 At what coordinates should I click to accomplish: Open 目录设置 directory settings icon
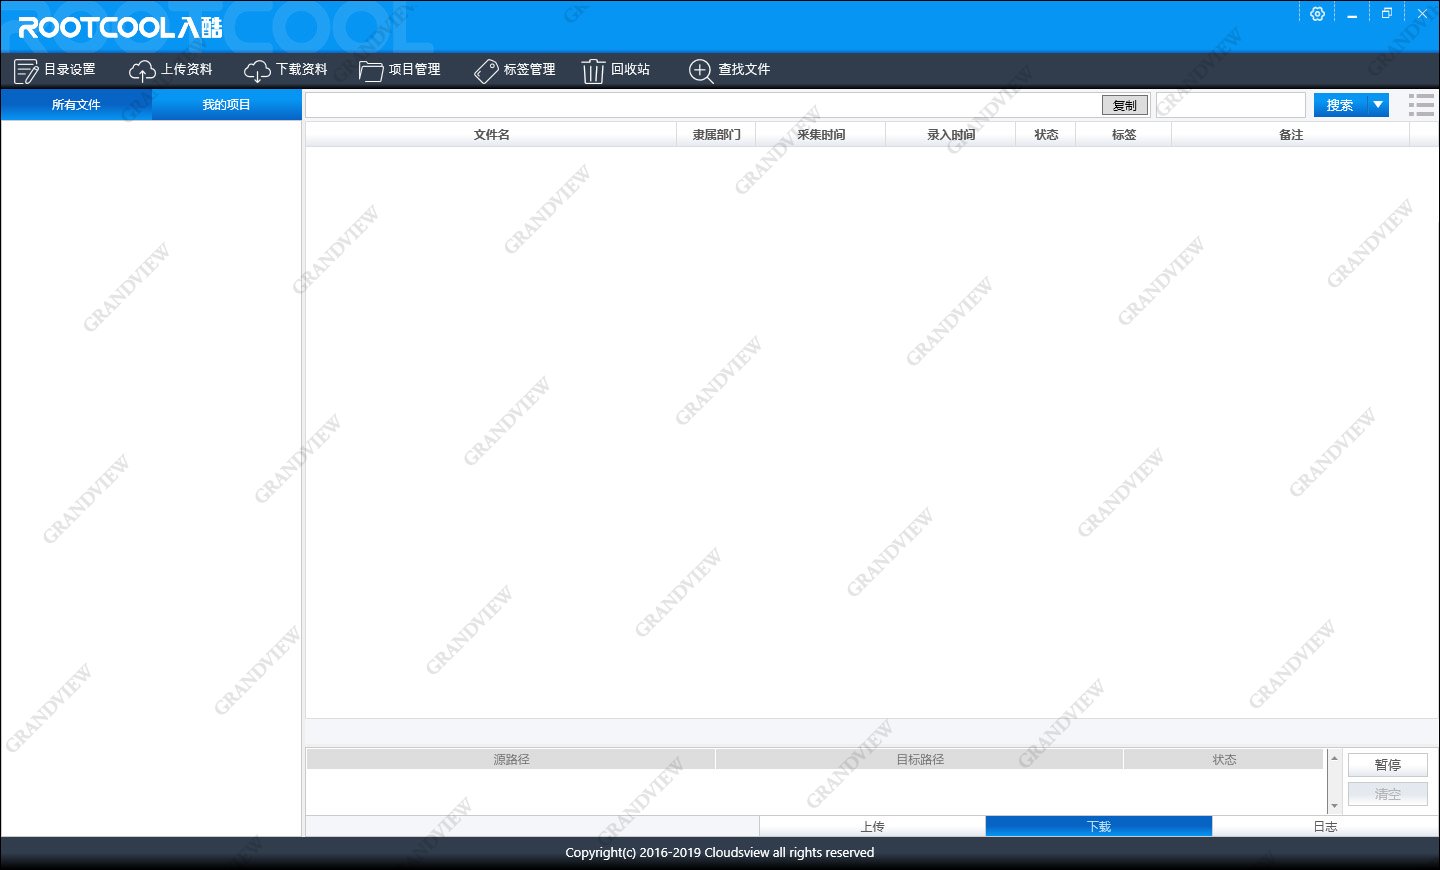pos(26,71)
